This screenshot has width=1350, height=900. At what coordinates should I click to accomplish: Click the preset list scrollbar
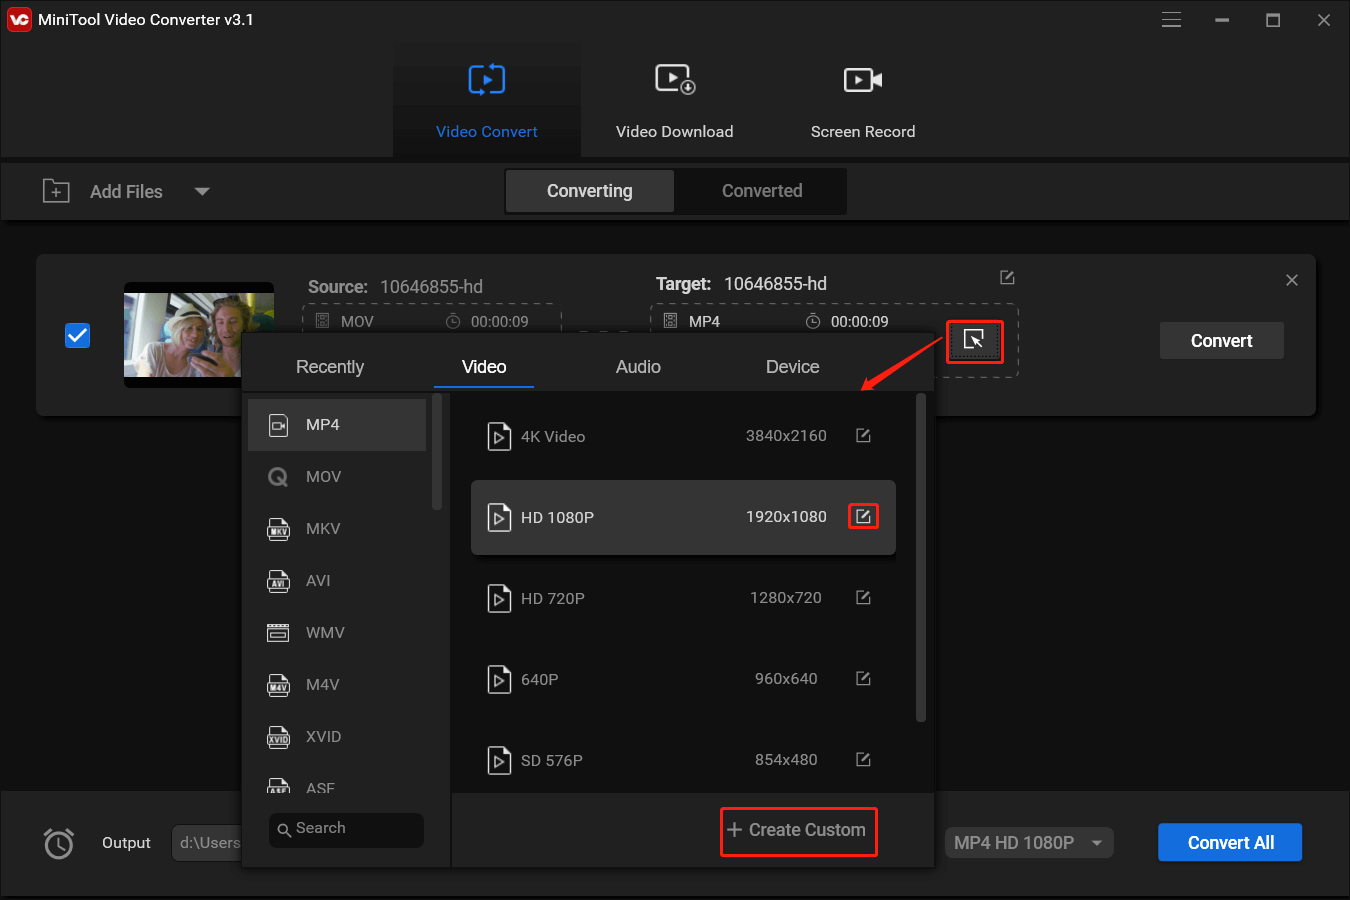[921, 558]
